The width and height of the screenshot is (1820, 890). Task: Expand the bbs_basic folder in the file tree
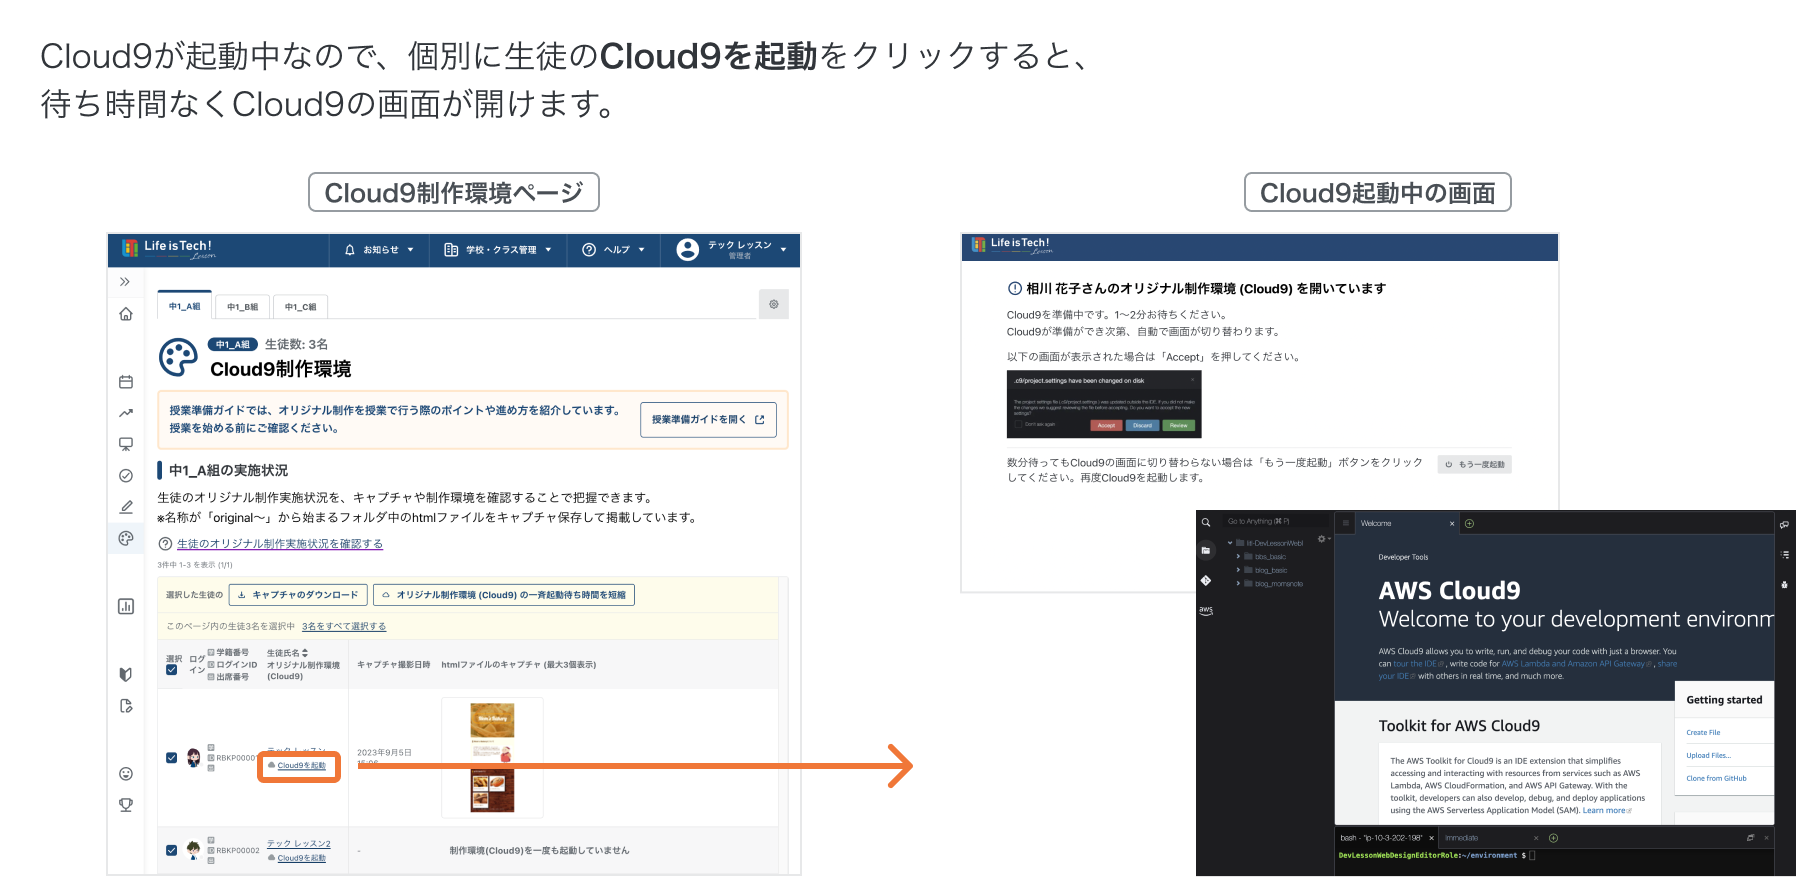(x=1239, y=557)
